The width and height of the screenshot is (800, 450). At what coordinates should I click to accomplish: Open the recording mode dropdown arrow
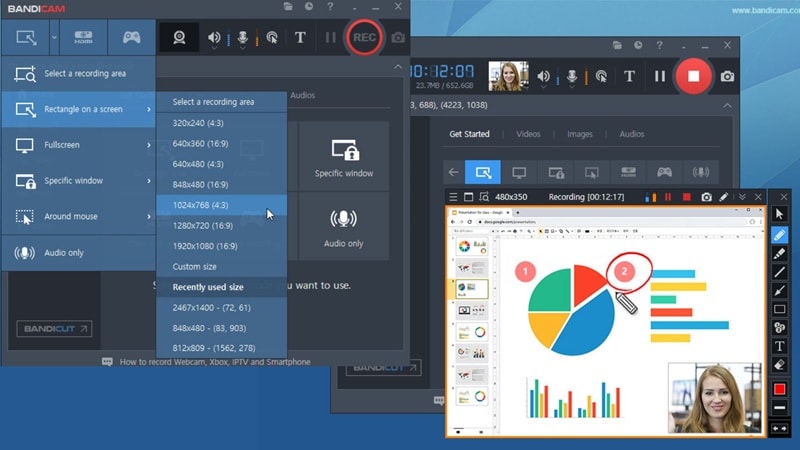[54, 37]
